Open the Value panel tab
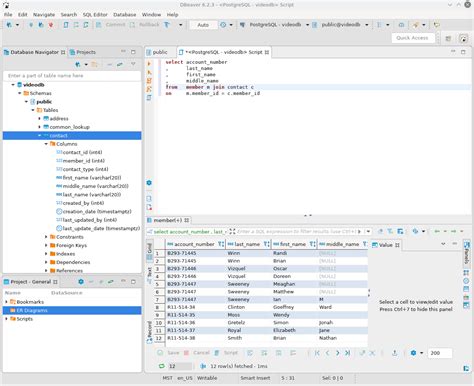The width and height of the screenshot is (474, 386). pyautogui.click(x=386, y=245)
